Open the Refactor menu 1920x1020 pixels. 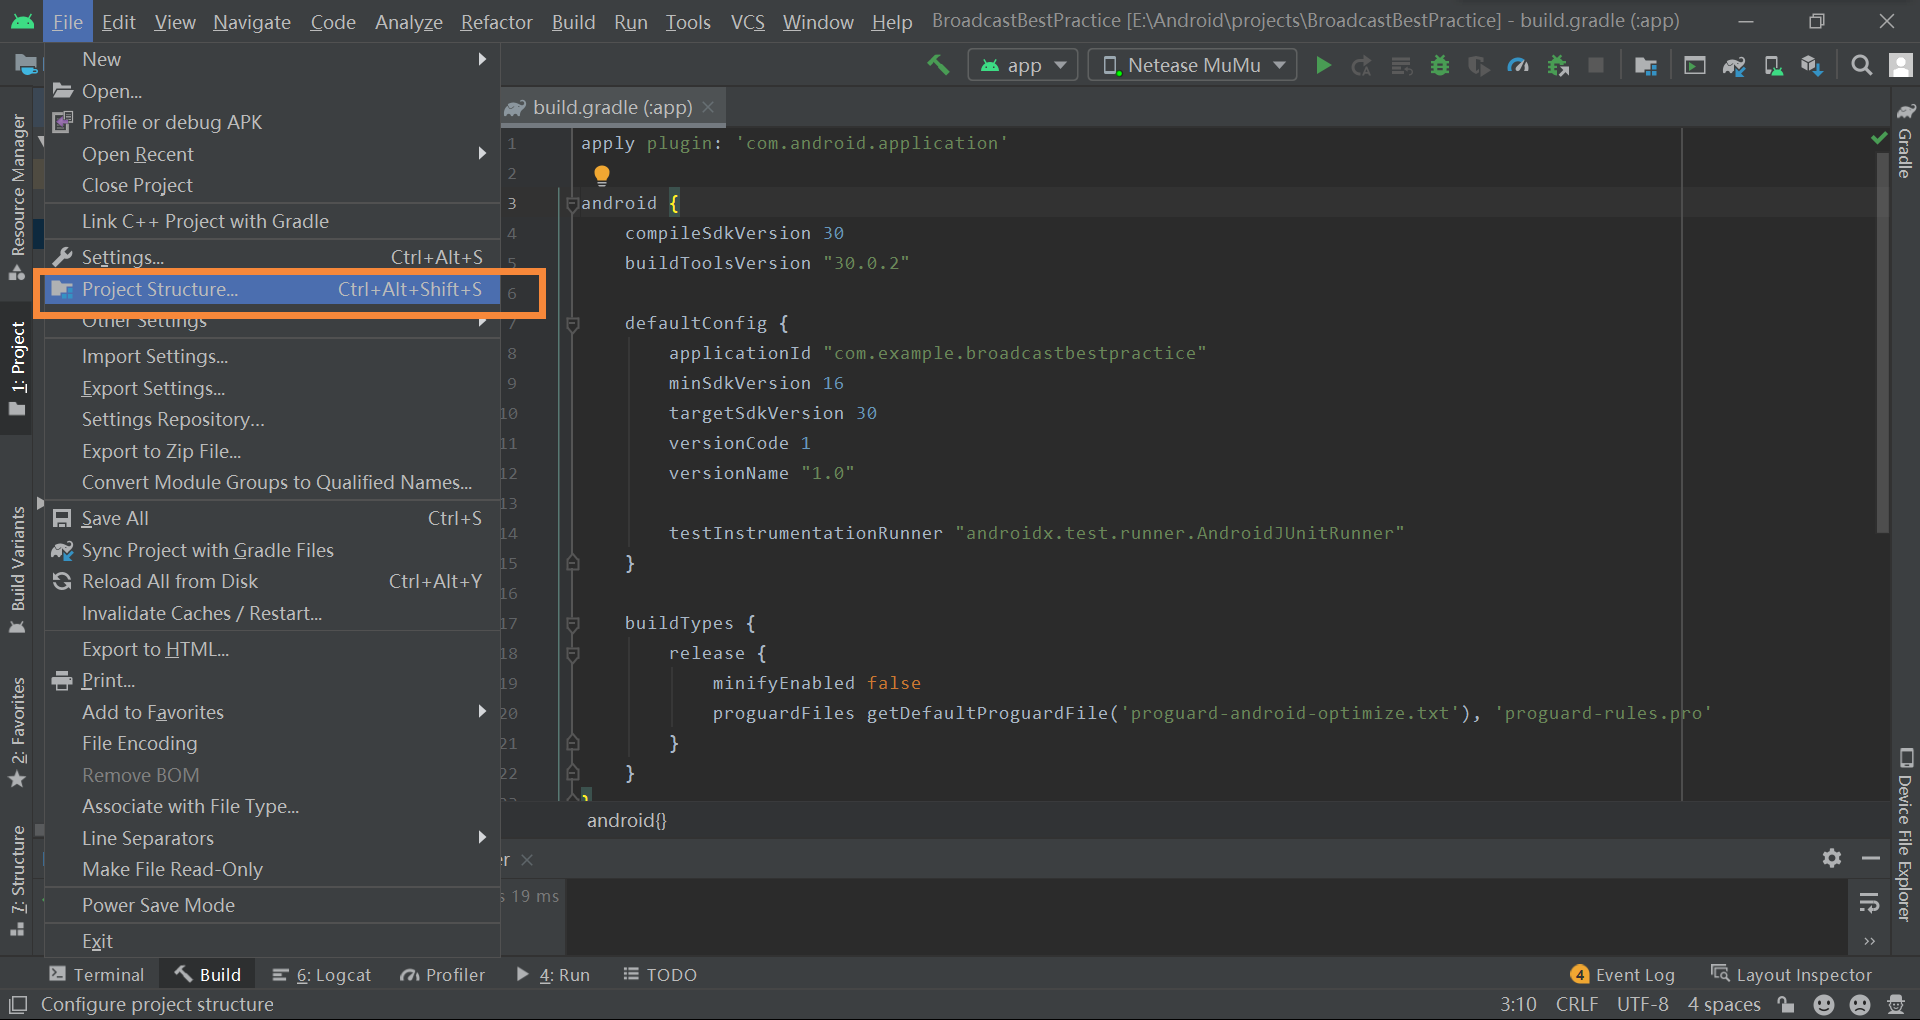click(496, 21)
